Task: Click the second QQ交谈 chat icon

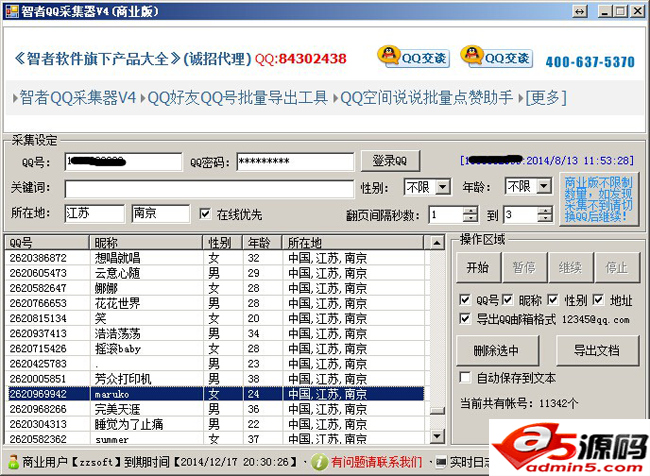Action: (x=497, y=57)
